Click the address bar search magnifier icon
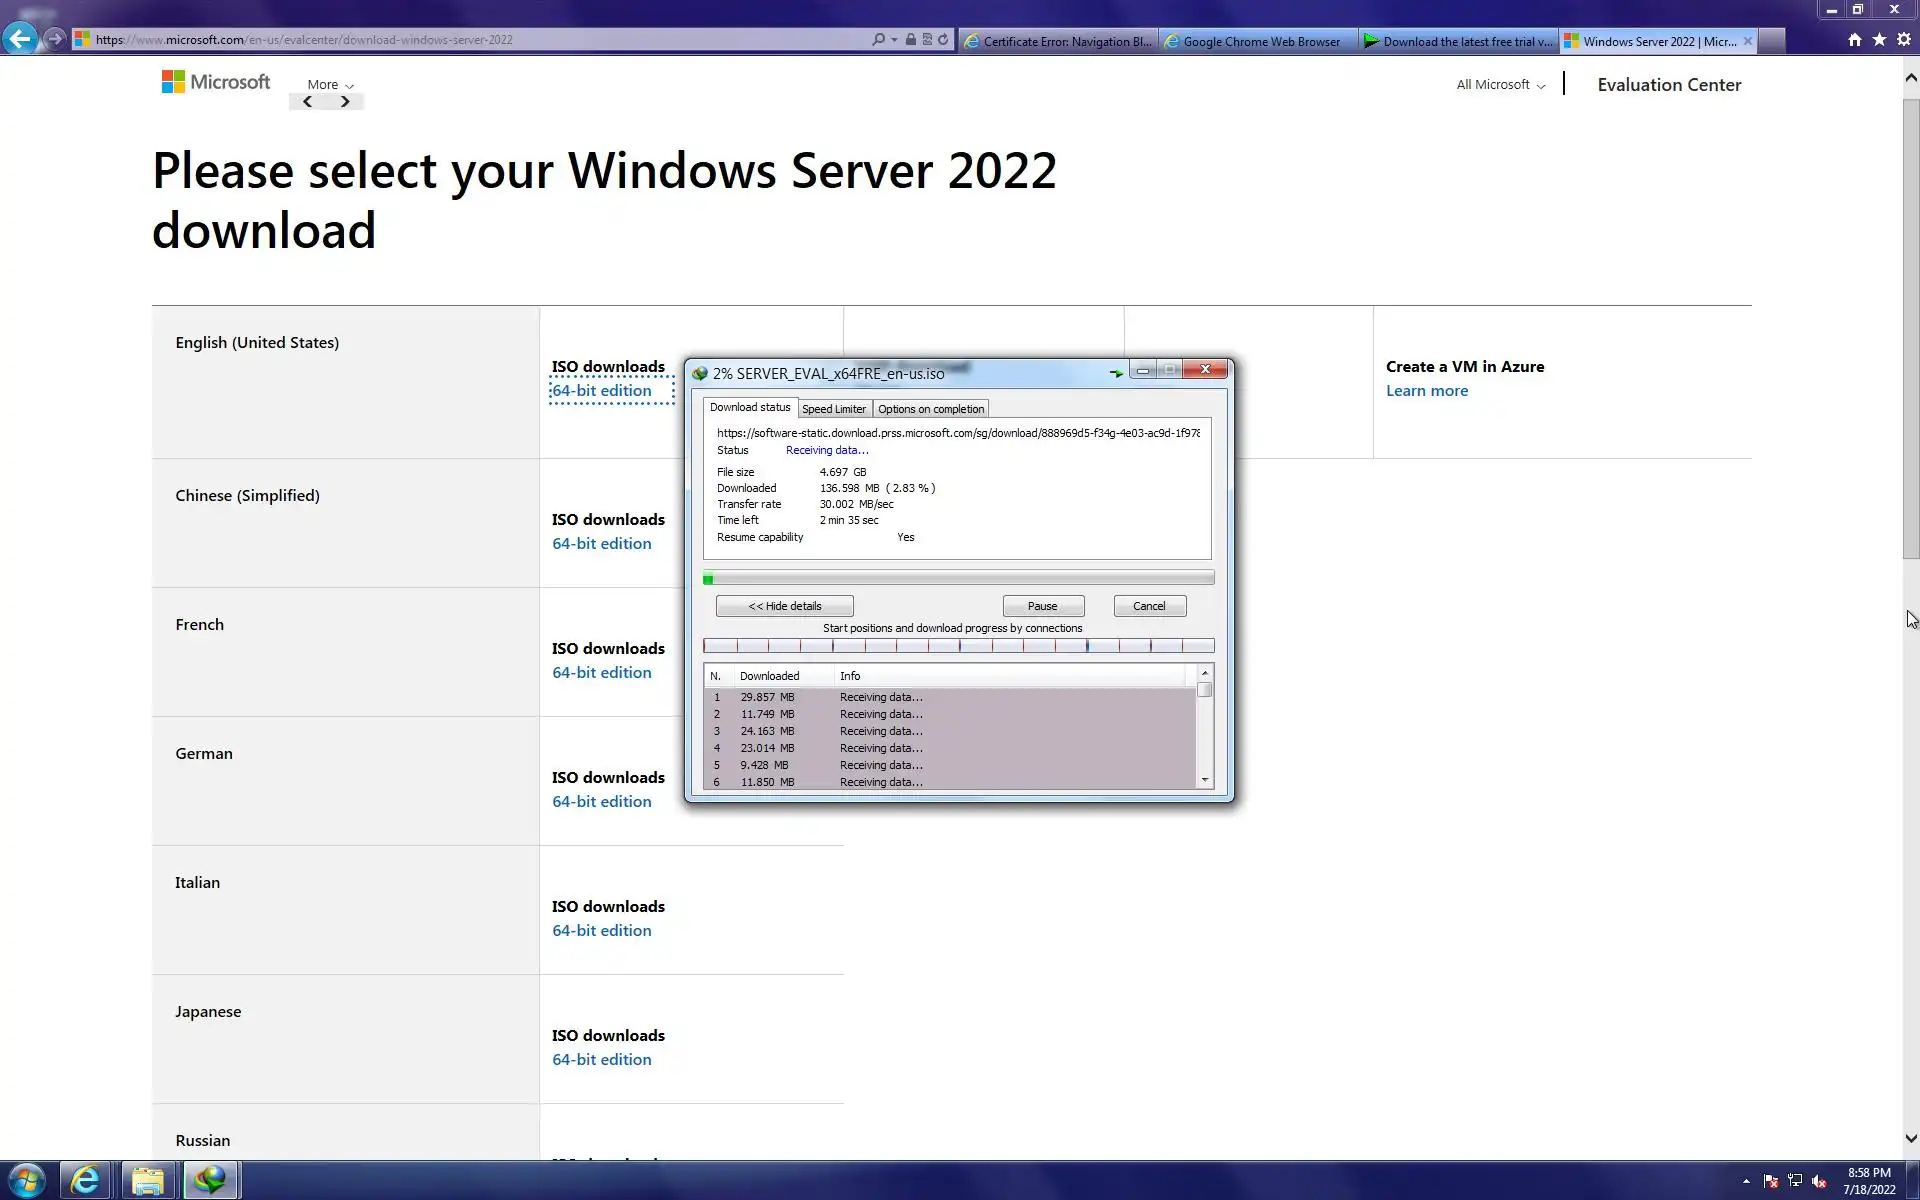 click(x=878, y=40)
